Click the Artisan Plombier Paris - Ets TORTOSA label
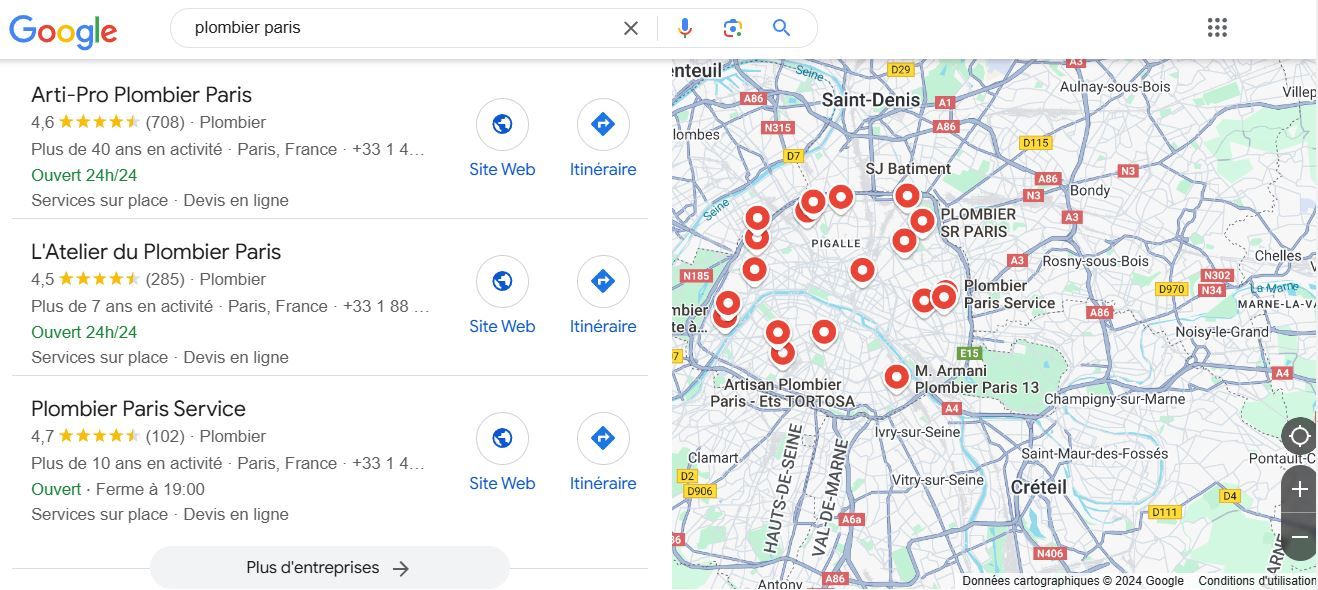Image resolution: width=1318 pixels, height=590 pixels. pos(783,393)
